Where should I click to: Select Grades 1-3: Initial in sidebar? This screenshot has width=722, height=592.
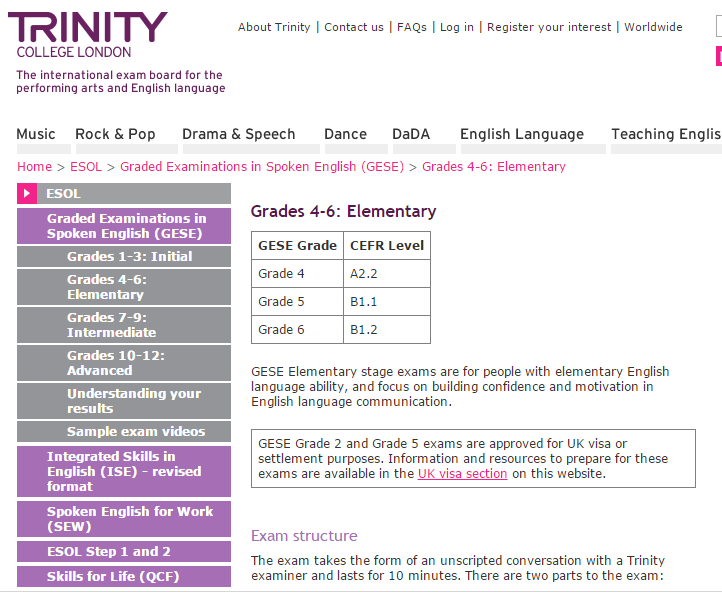124,256
